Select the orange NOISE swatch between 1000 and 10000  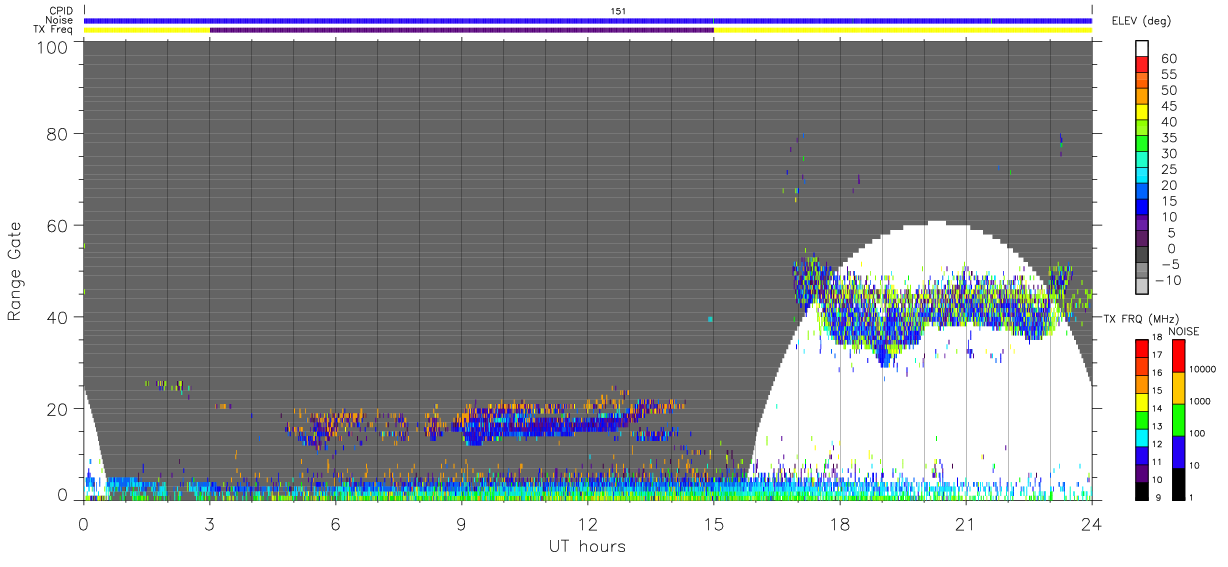tap(1178, 387)
